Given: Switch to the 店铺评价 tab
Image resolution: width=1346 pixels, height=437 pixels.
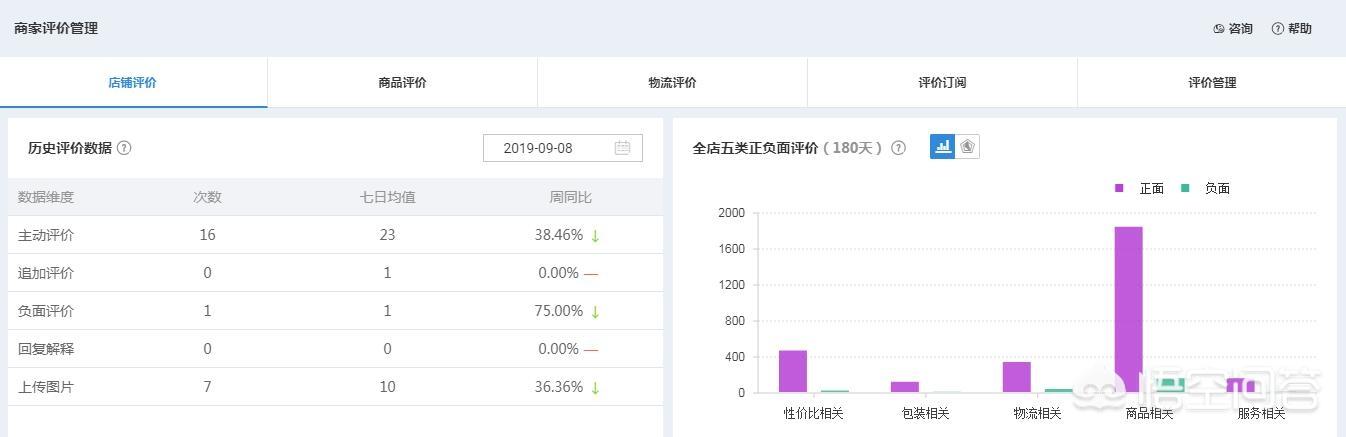Looking at the screenshot, I should [133, 83].
